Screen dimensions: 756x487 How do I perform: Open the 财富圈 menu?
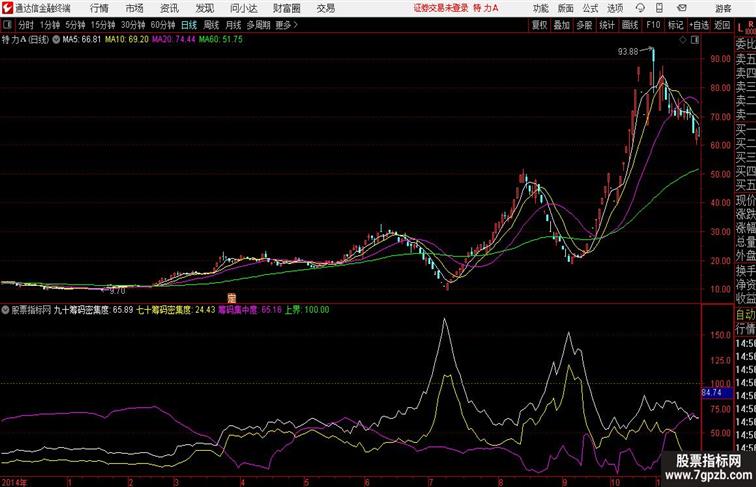click(286, 8)
